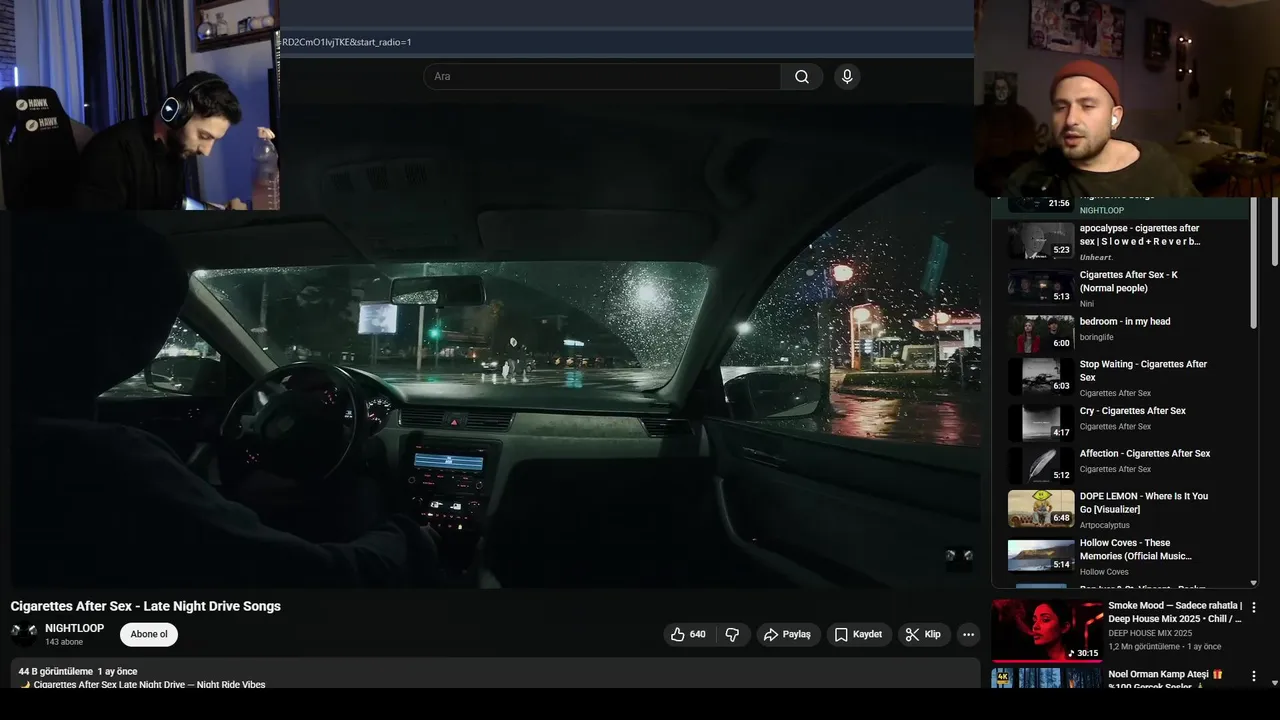Screen dimensions: 1280x720
Task: Click the video title text
Action: (146, 606)
